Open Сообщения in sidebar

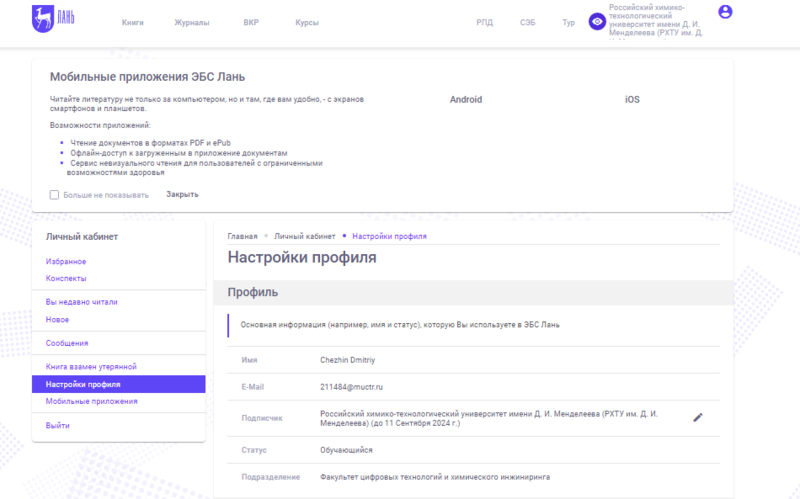point(67,343)
